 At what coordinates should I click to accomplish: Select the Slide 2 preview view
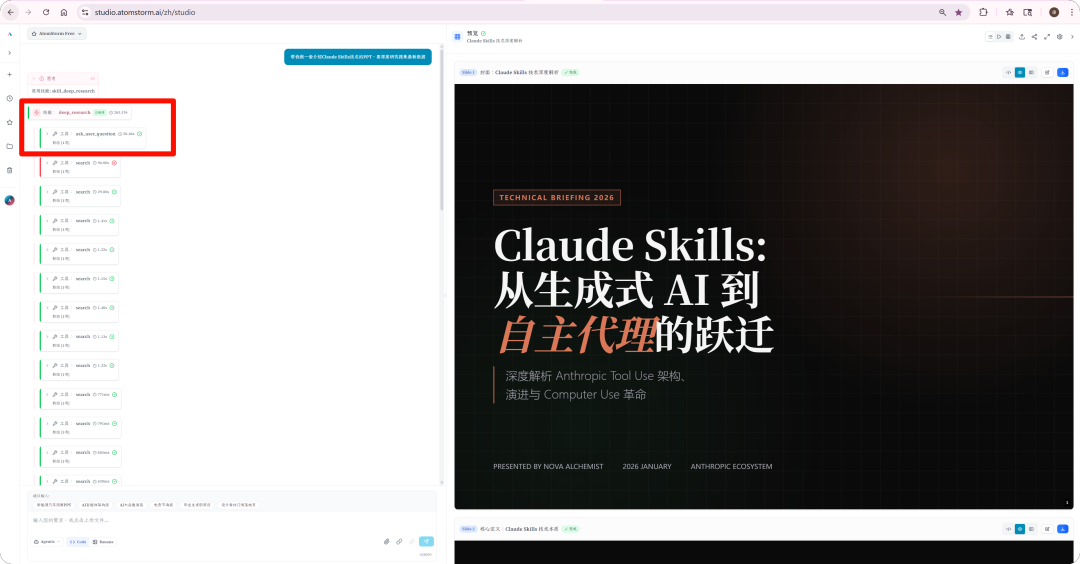pyautogui.click(x=1020, y=529)
